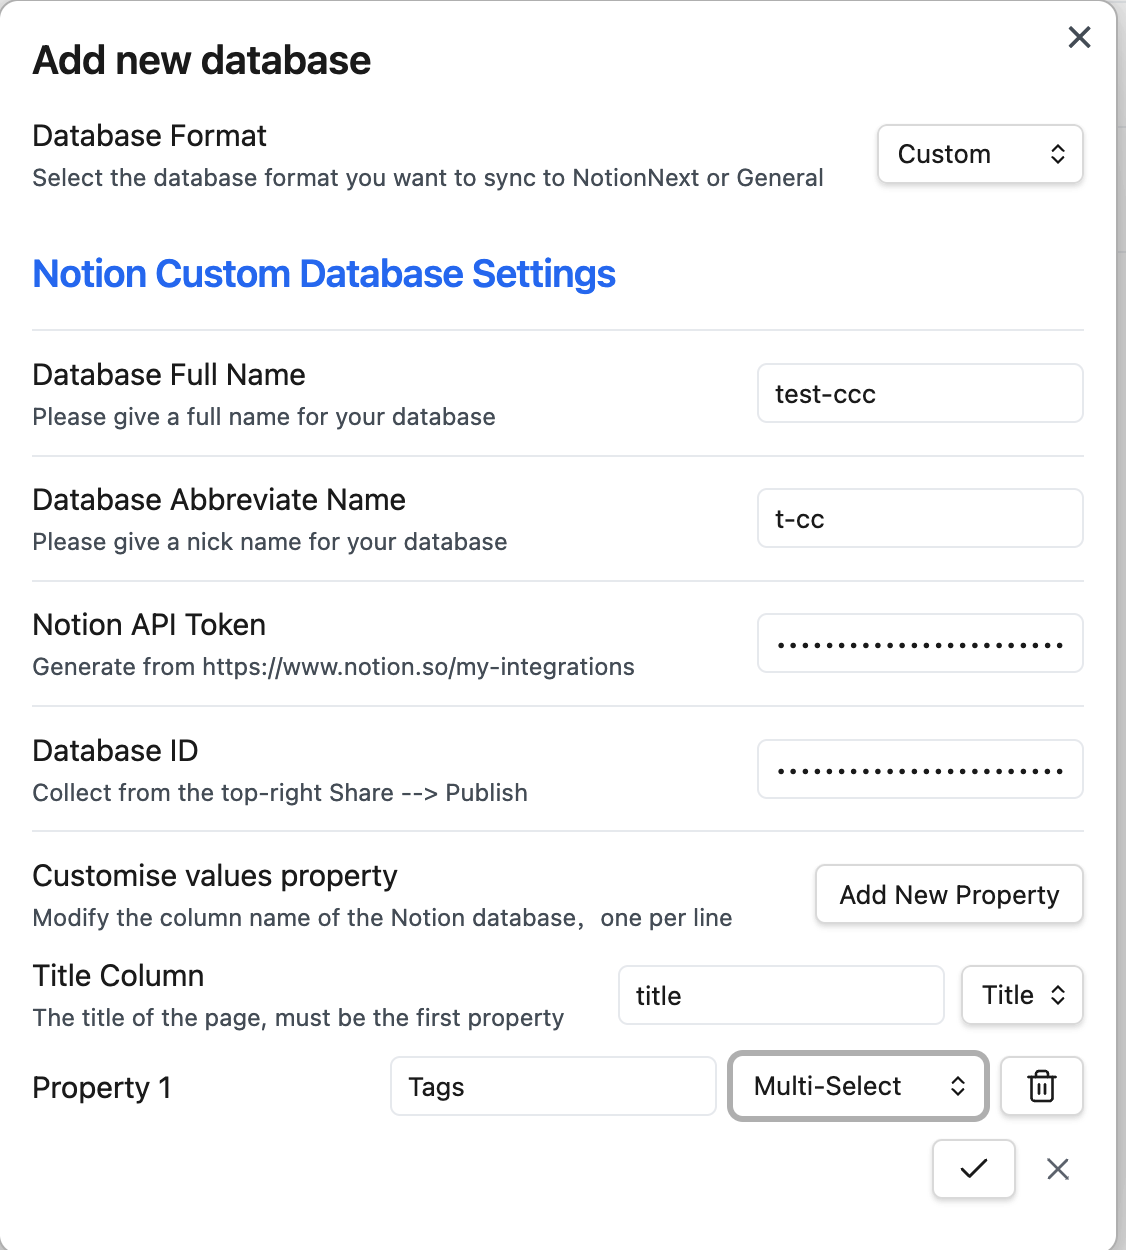Click the Add New Property button
Viewport: 1126px width, 1250px height.
pos(948,895)
